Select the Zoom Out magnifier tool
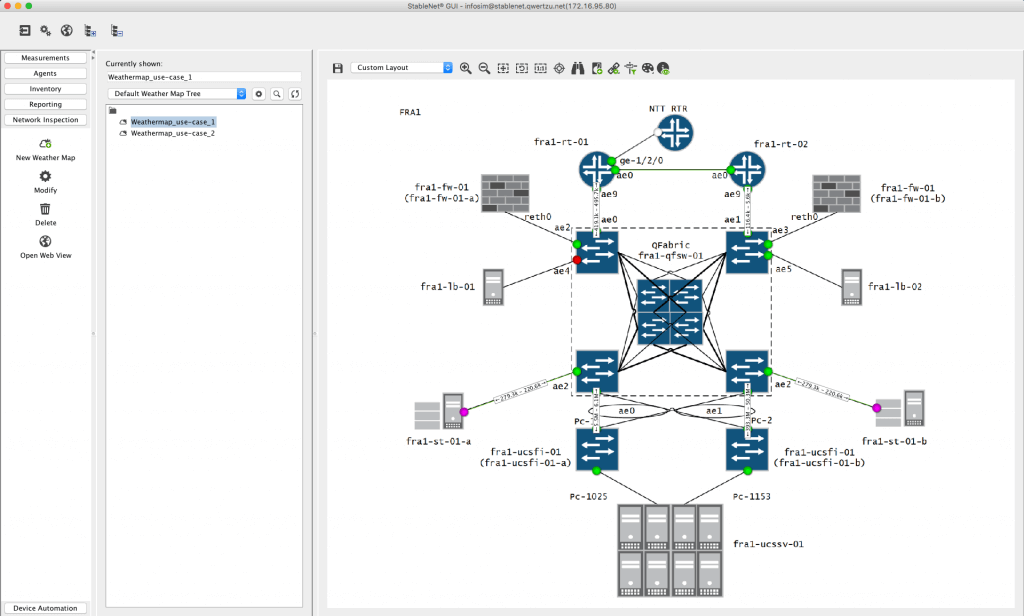 tap(484, 68)
